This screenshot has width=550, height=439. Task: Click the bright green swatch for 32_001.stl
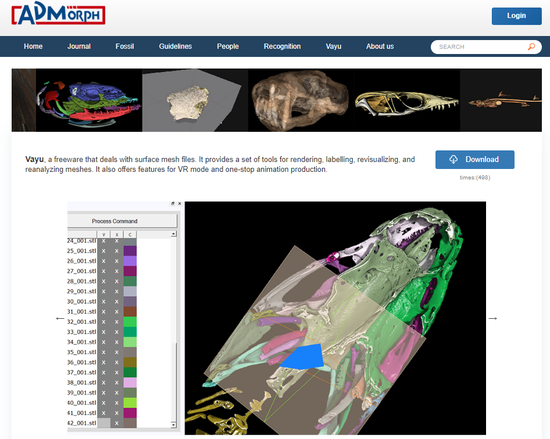tap(130, 322)
